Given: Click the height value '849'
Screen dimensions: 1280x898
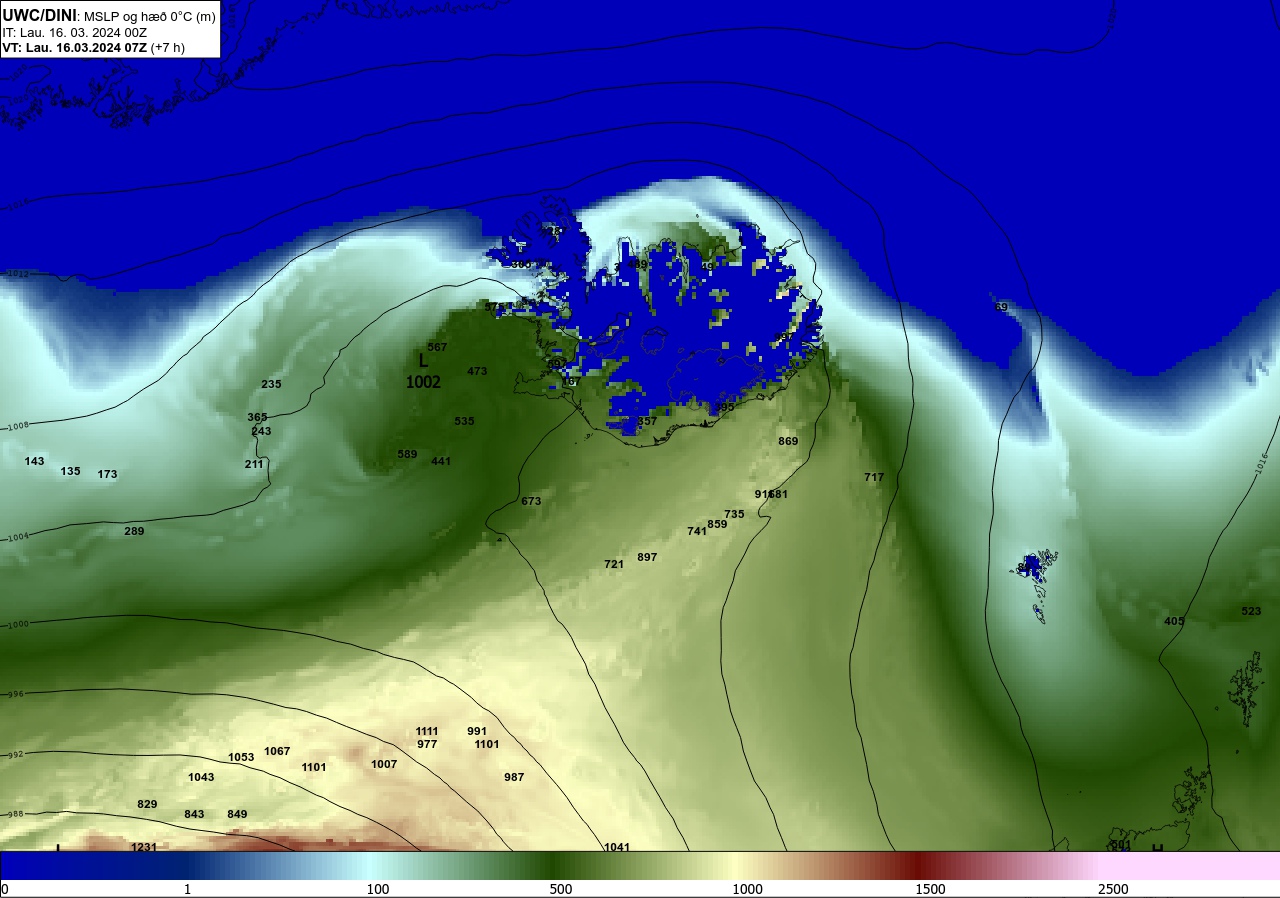Looking at the screenshot, I should [x=237, y=814].
